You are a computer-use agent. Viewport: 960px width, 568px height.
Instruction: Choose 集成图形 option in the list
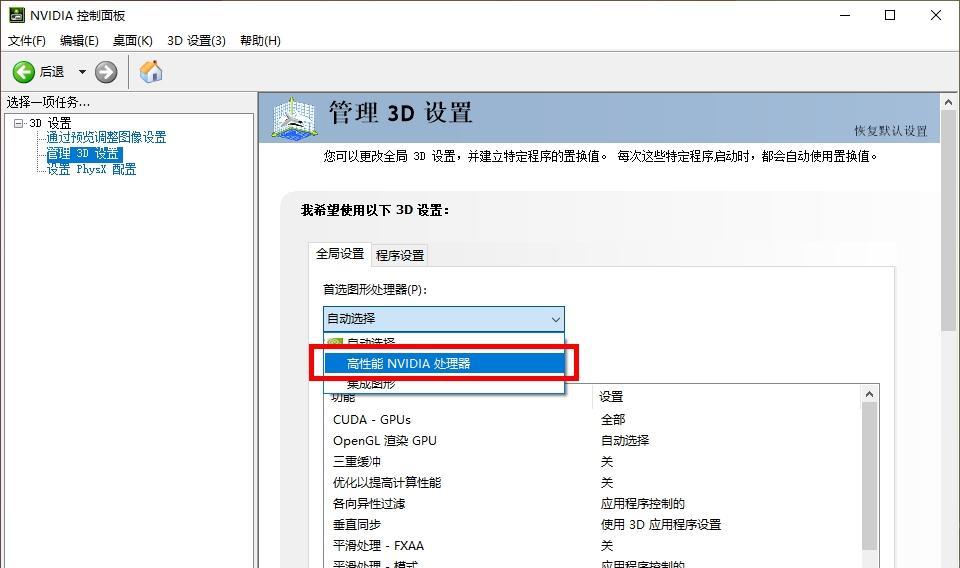(444, 384)
